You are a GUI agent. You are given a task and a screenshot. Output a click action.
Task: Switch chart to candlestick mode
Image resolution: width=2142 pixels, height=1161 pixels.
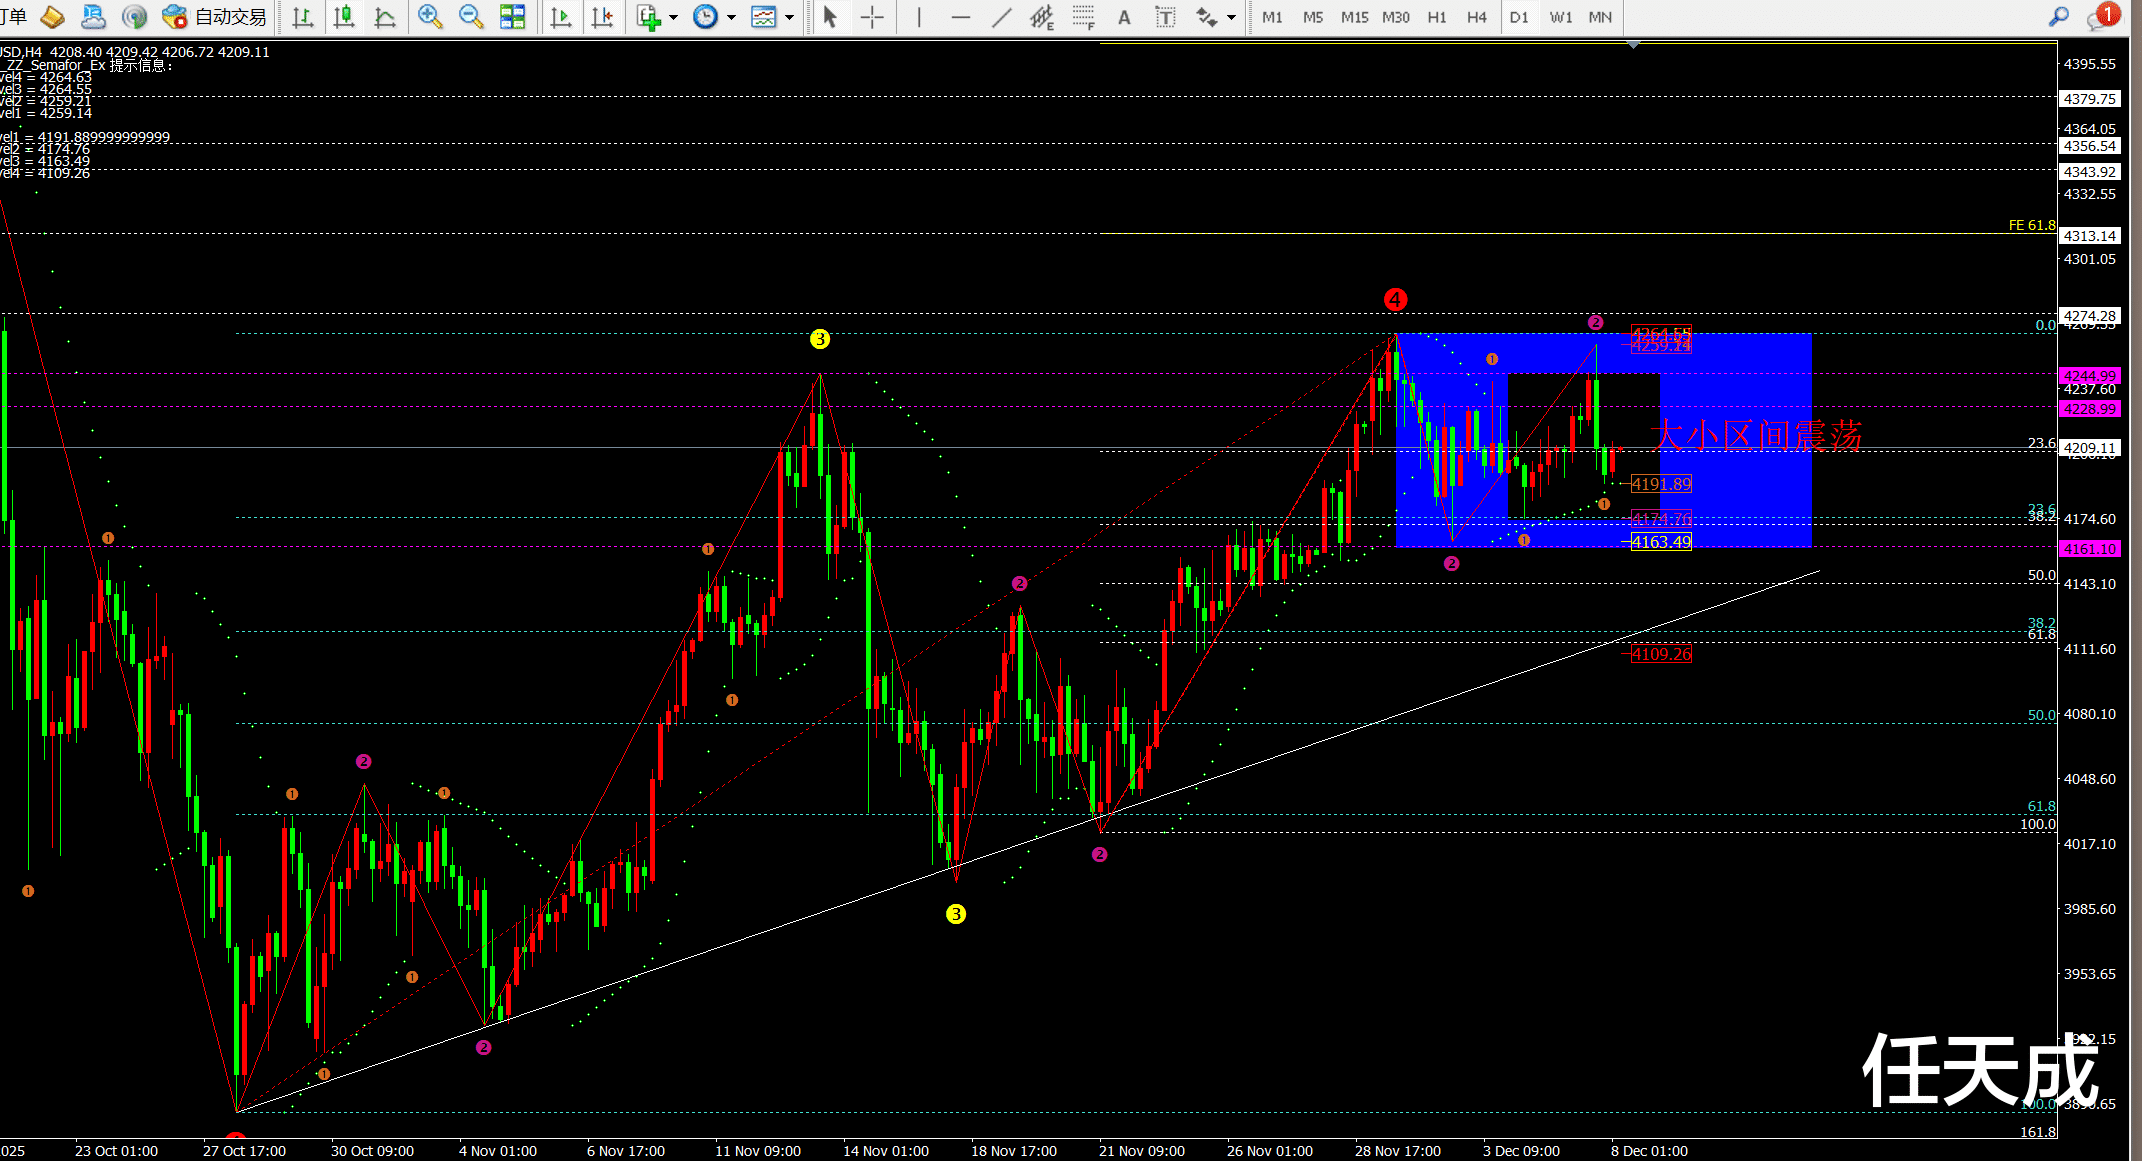pos(344,17)
